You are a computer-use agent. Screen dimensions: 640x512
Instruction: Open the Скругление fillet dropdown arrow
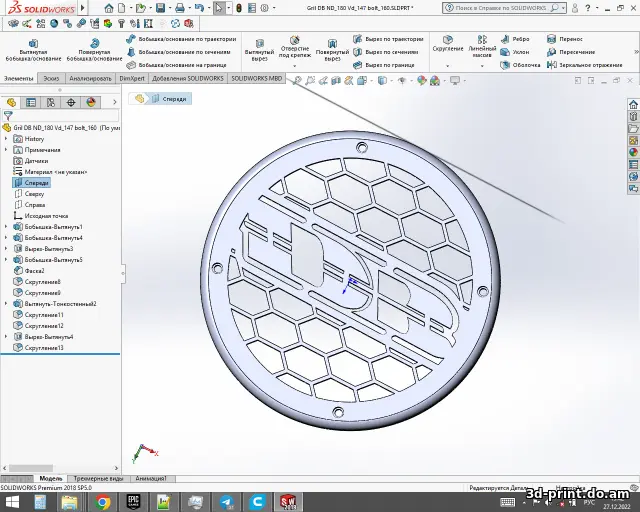447,64
